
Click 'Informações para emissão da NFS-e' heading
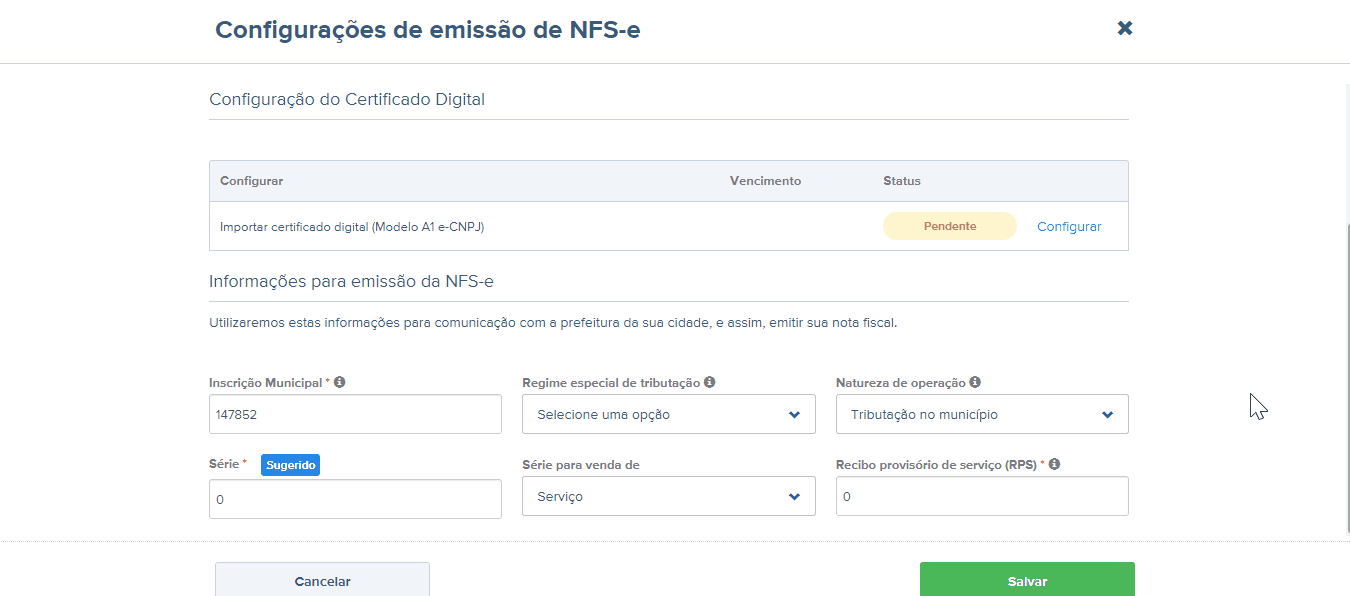click(351, 281)
